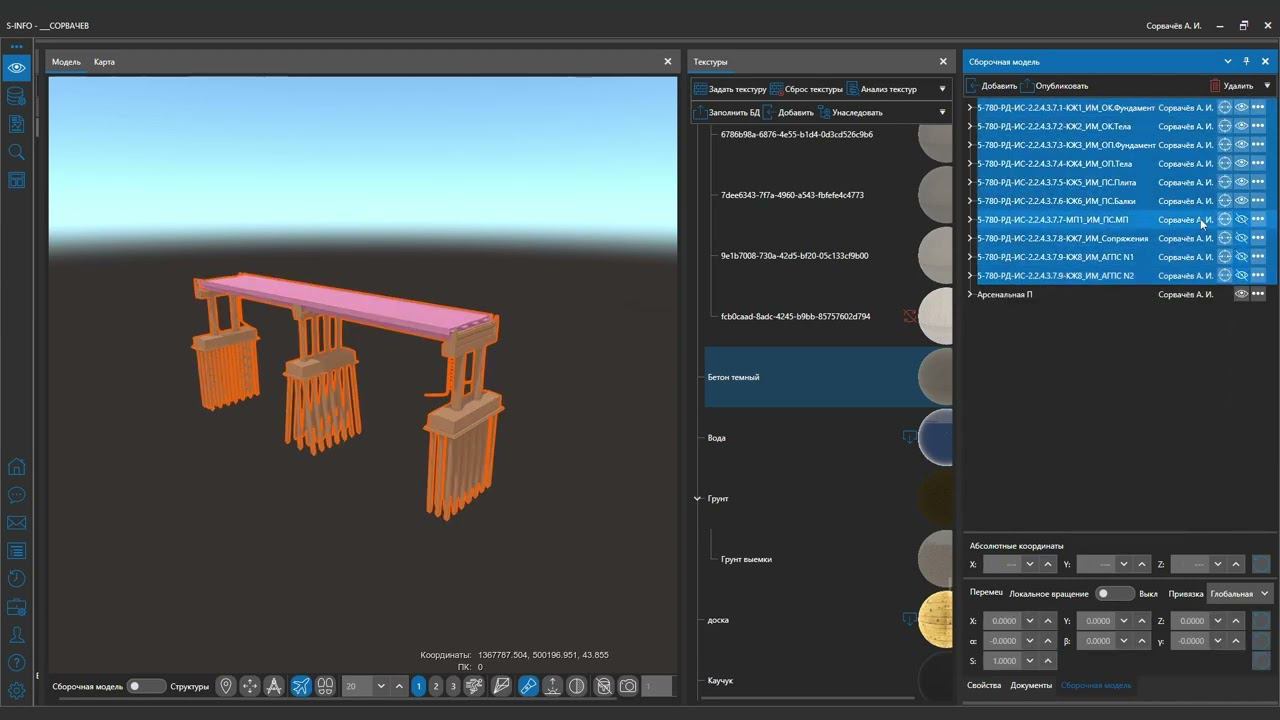This screenshot has height=720, width=1280.
Task: Click the Опубликовать button
Action: tap(1054, 86)
